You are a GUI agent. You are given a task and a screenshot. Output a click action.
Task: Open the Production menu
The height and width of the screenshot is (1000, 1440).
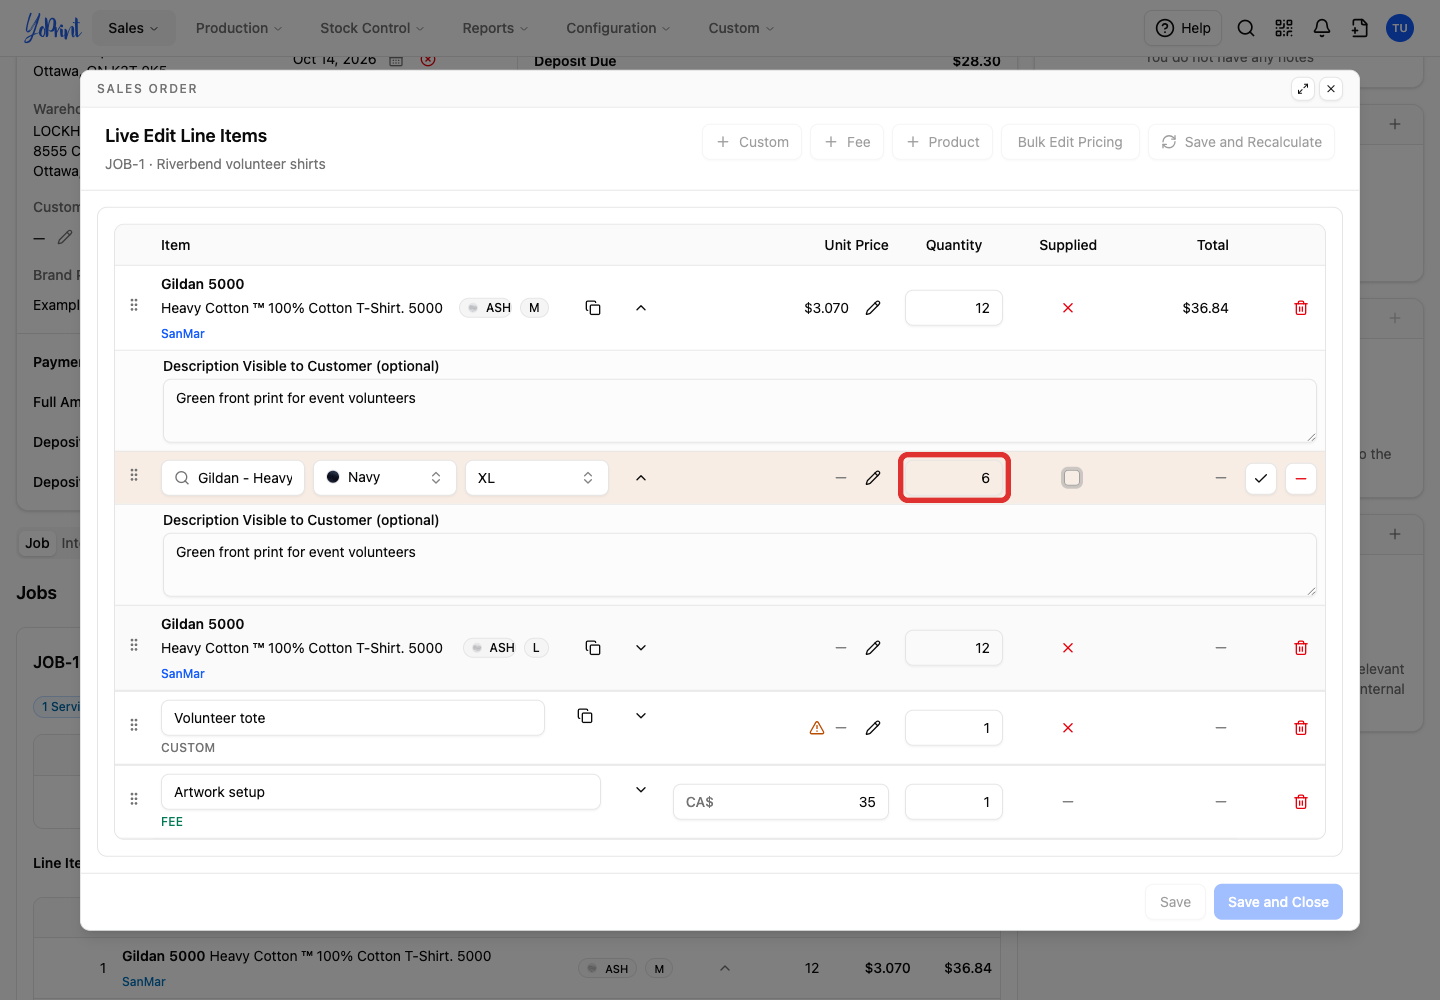239,28
